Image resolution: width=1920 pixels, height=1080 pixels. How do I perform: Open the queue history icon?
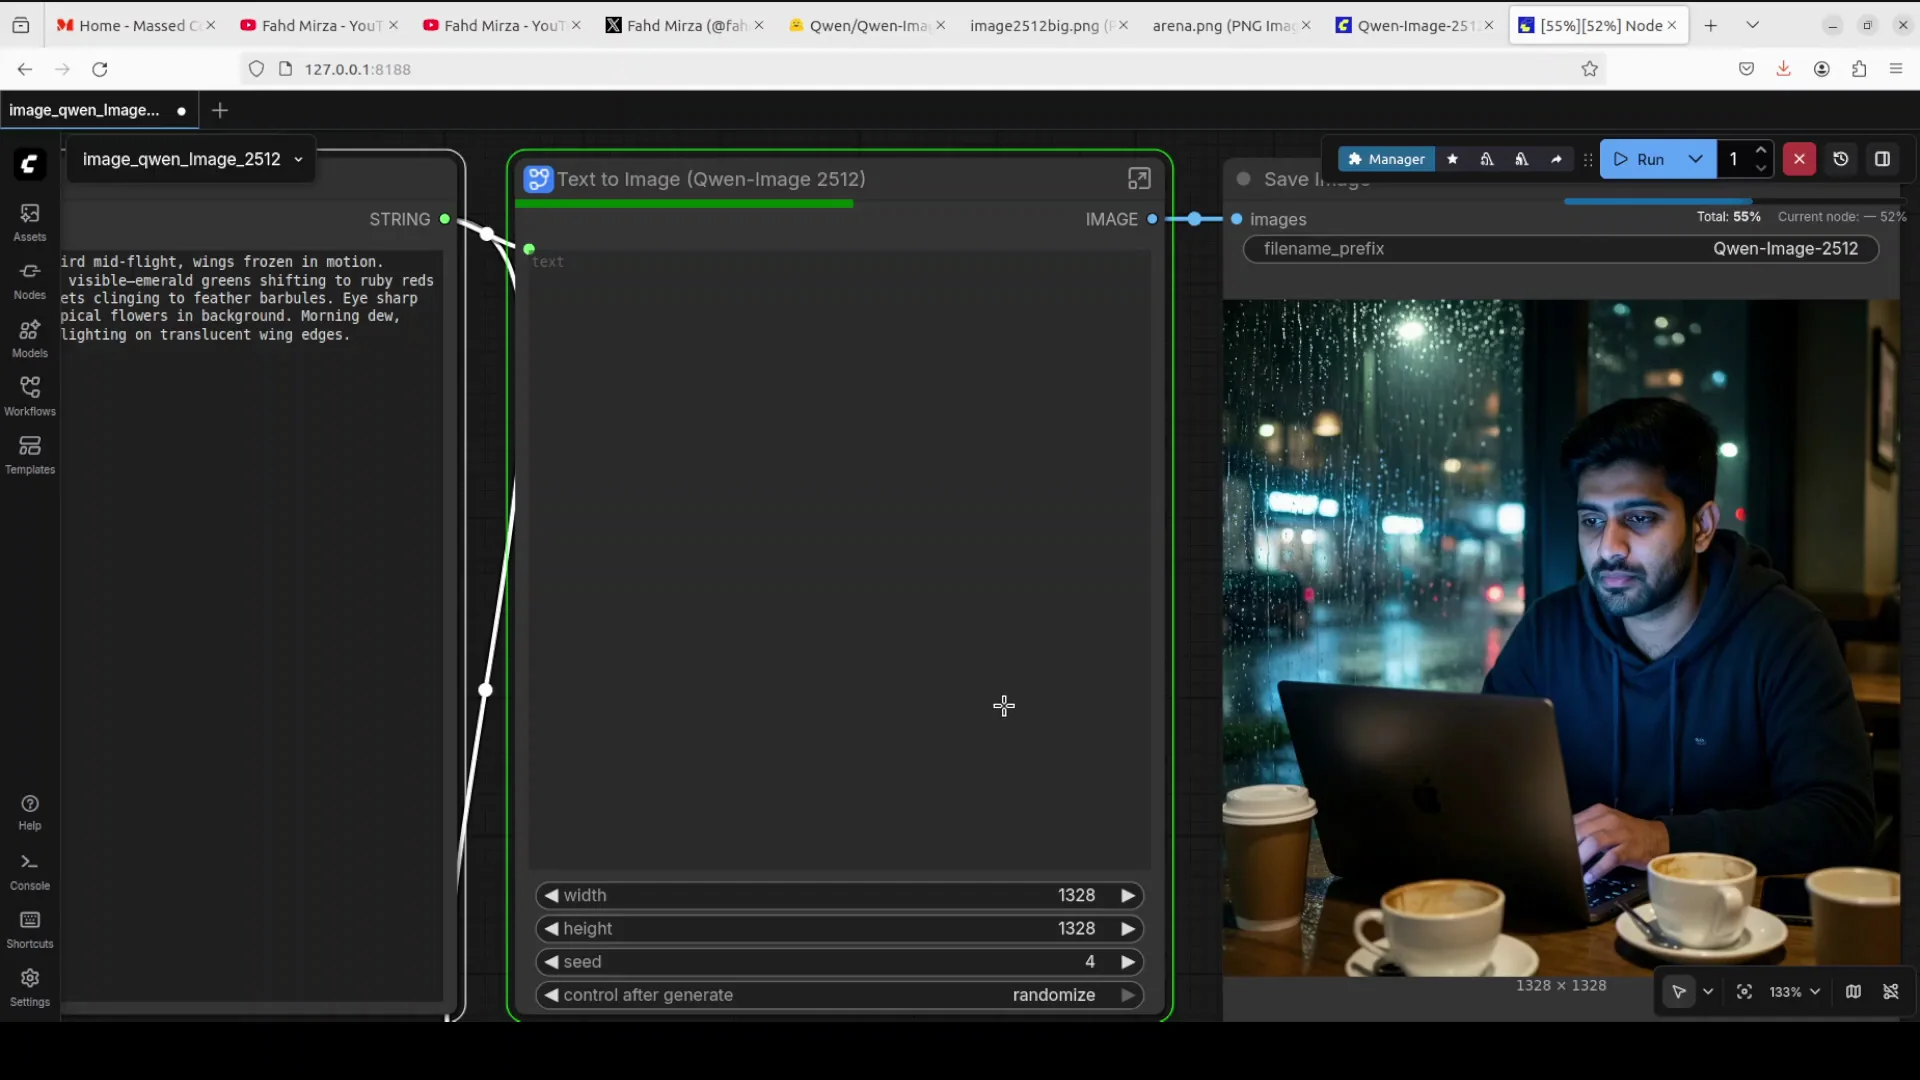point(1841,159)
